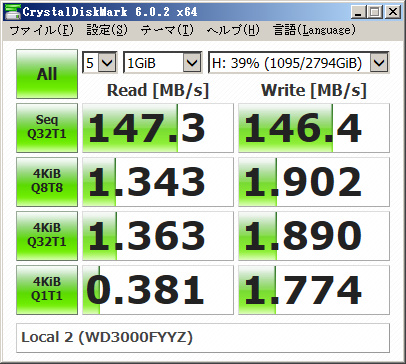Click the 4KiB Q8T8 read value 1.343
Image resolution: width=406 pixels, height=364 pixels.
pyautogui.click(x=158, y=182)
